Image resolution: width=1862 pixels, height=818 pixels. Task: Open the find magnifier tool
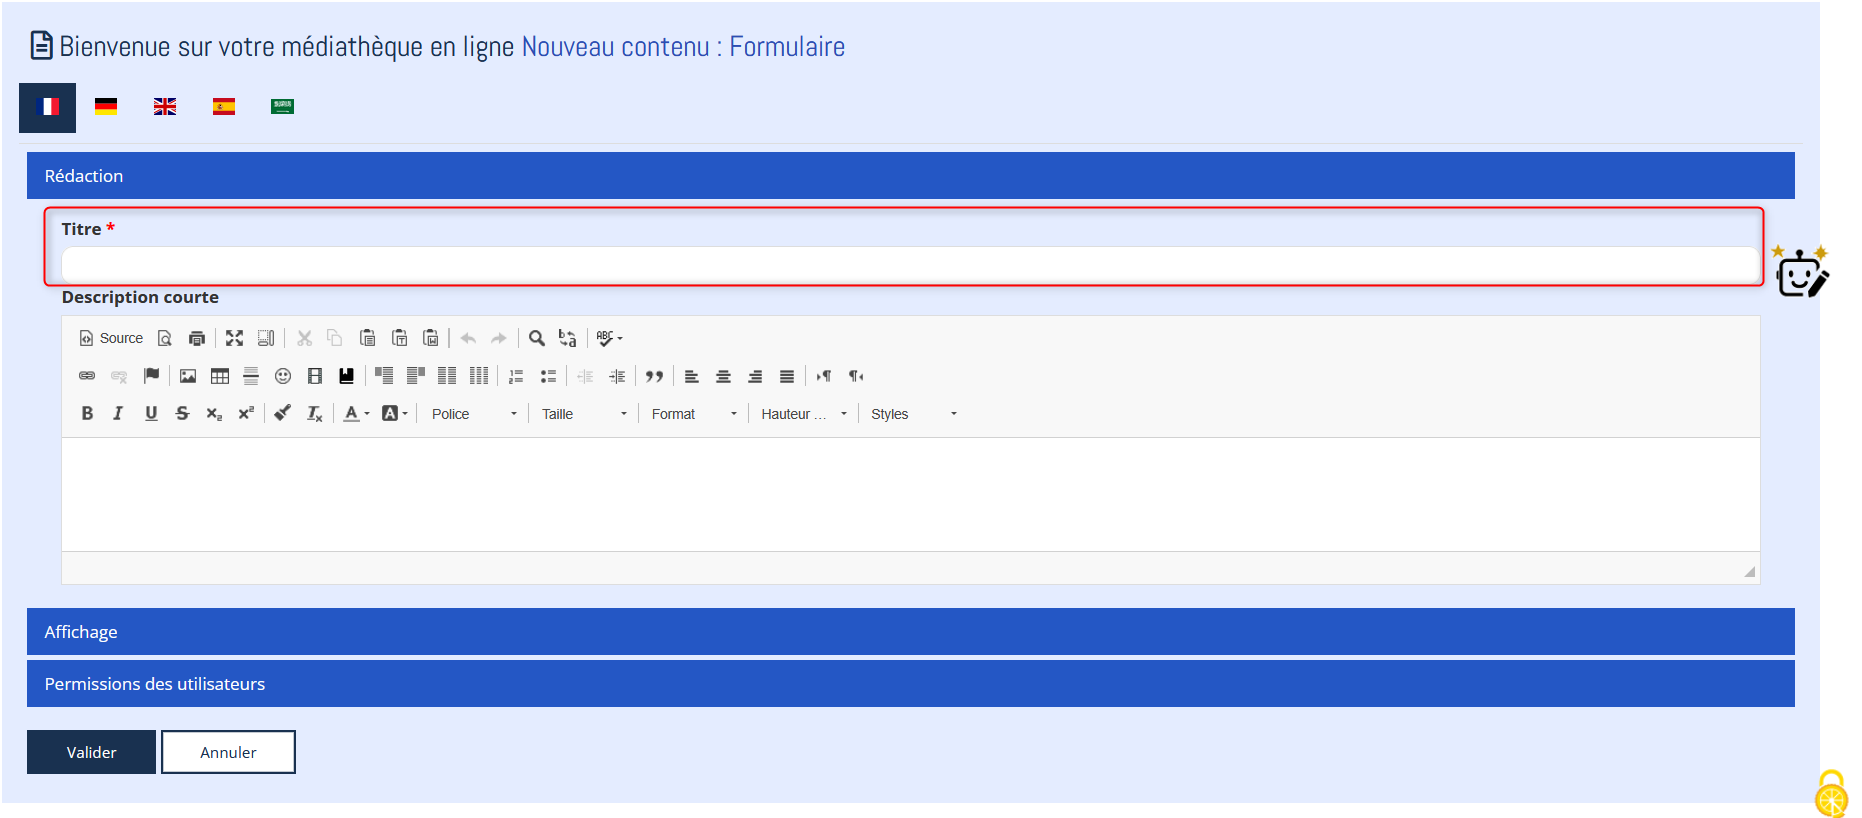coord(537,338)
